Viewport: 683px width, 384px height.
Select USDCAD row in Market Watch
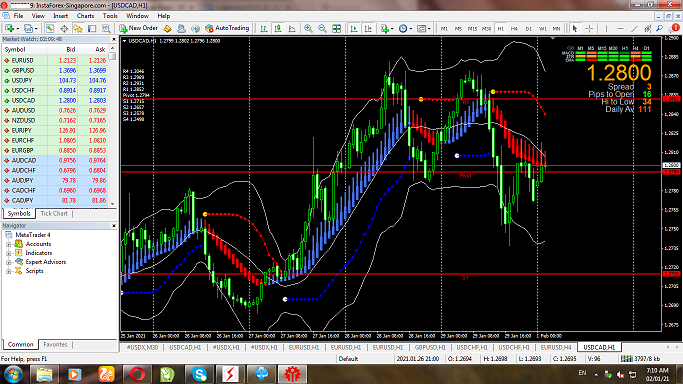pos(55,100)
